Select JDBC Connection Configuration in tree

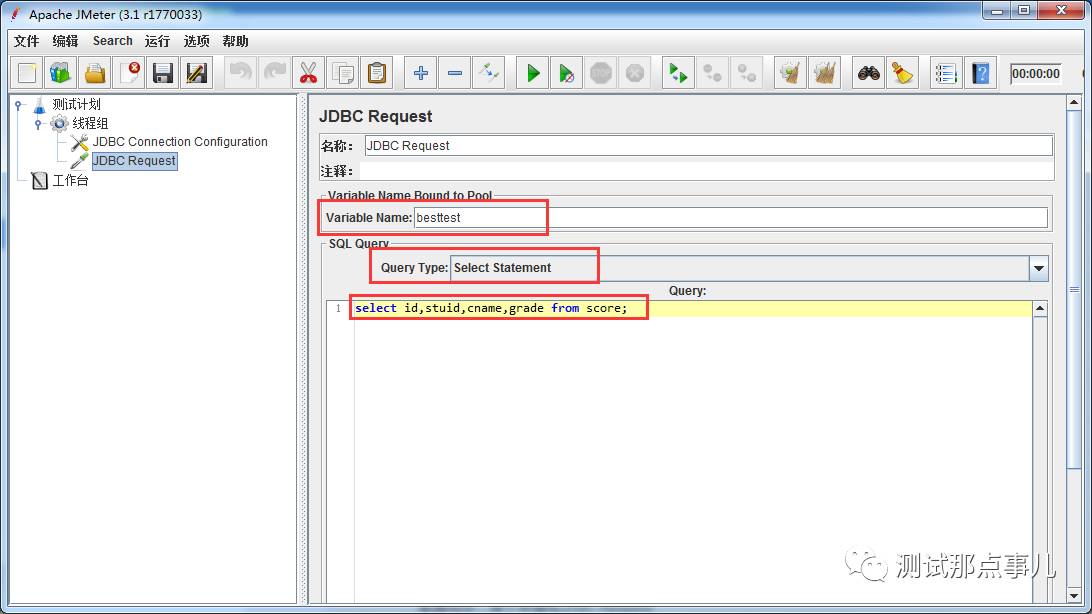point(180,142)
